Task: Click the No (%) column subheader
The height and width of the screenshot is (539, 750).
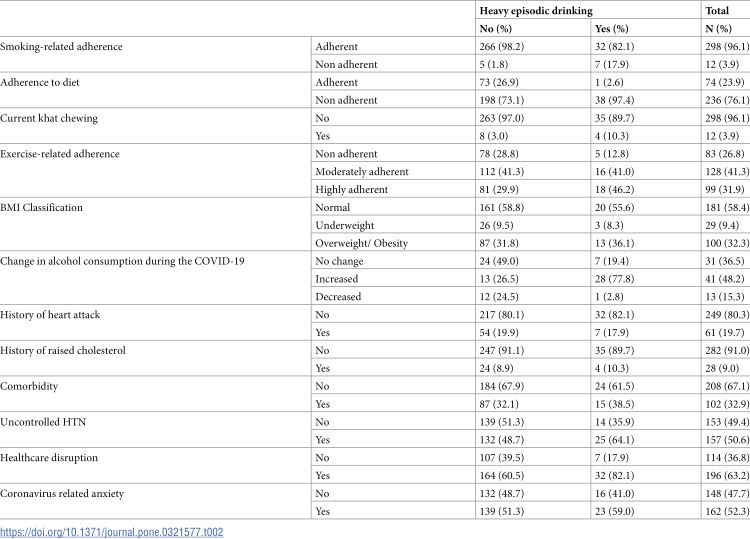Action: point(496,29)
